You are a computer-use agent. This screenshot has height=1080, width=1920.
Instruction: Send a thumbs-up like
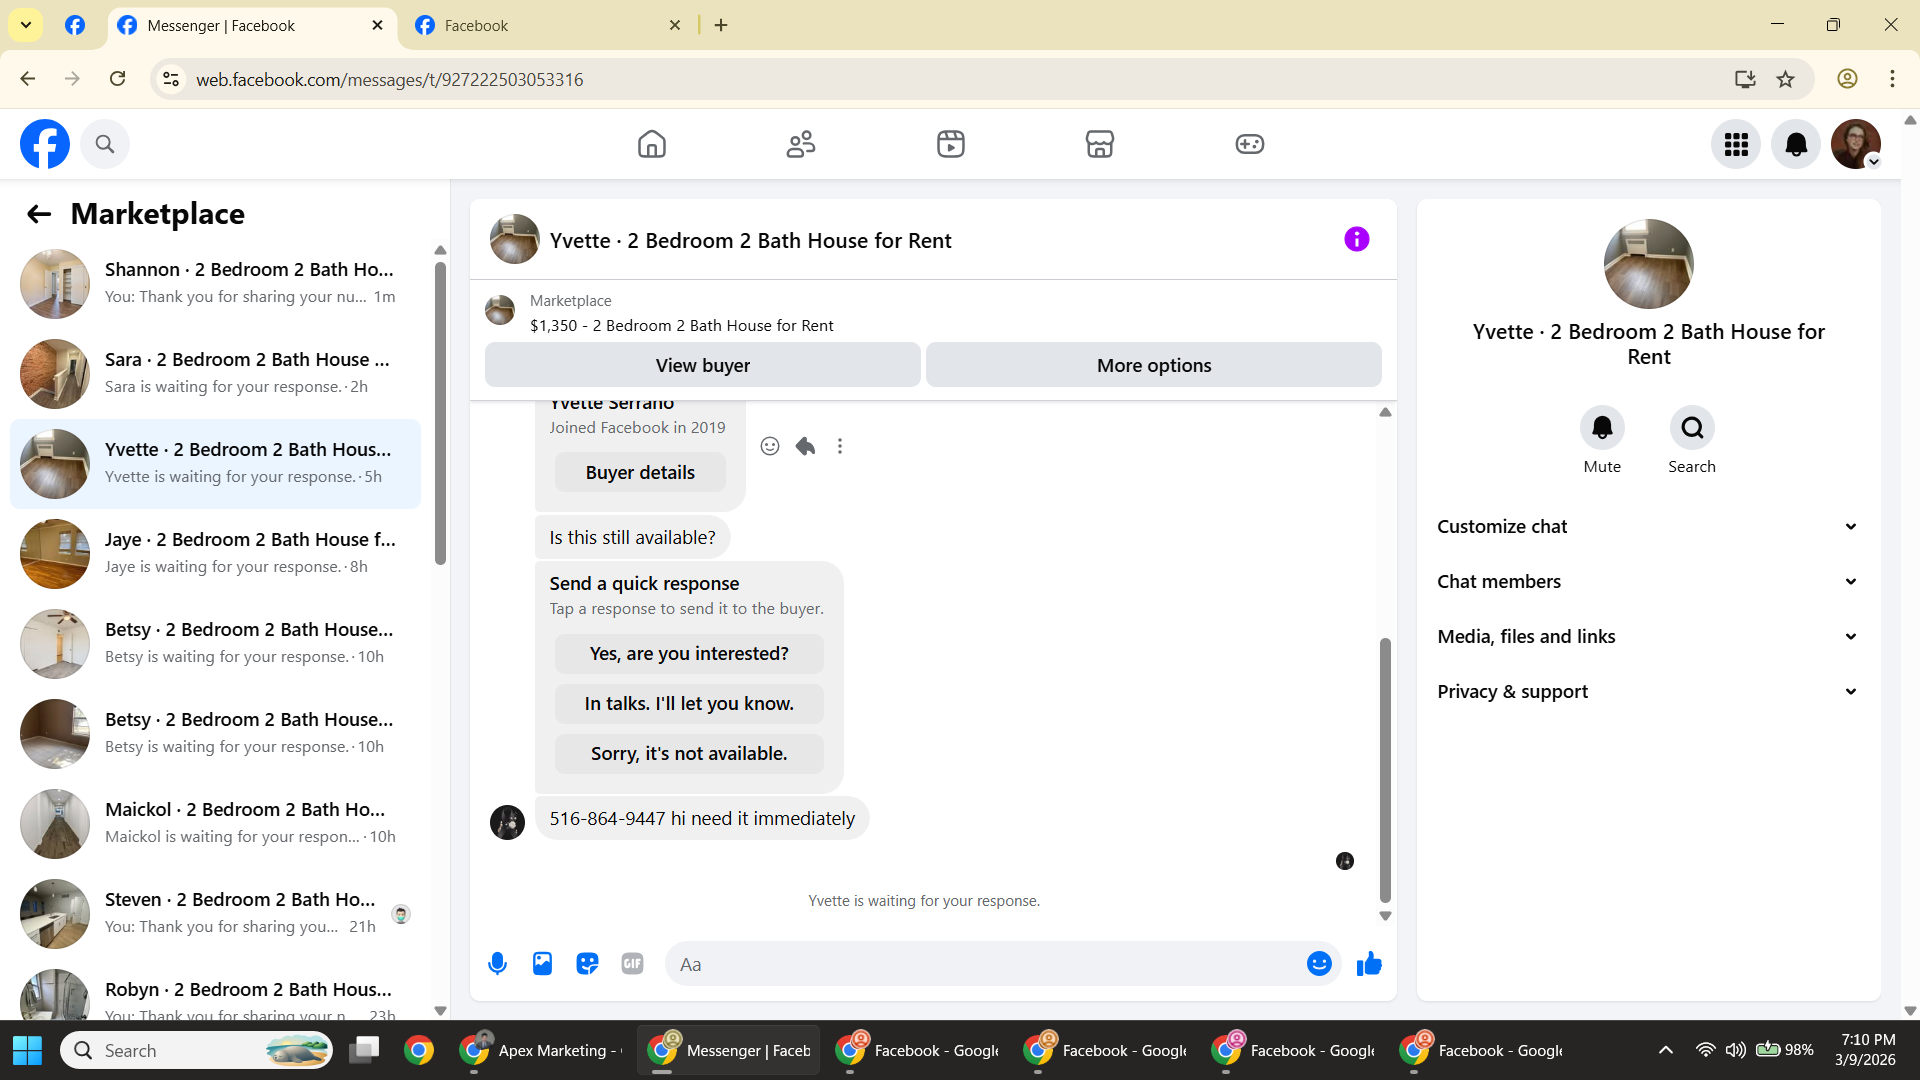click(x=1369, y=964)
